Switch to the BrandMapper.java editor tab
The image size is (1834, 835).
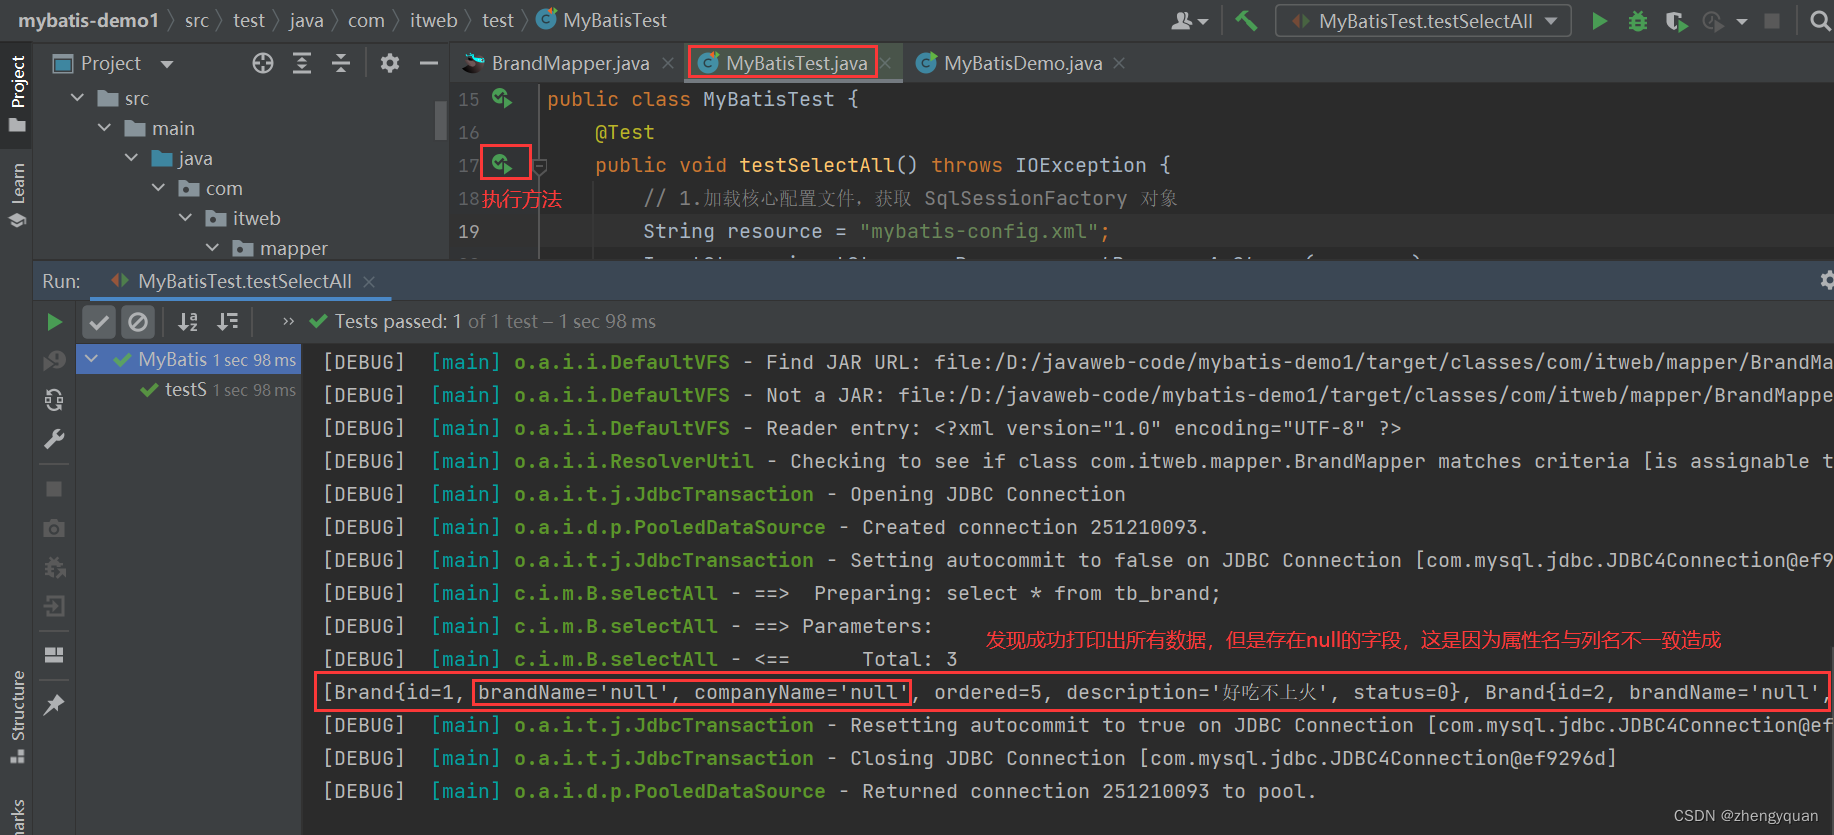570,63
